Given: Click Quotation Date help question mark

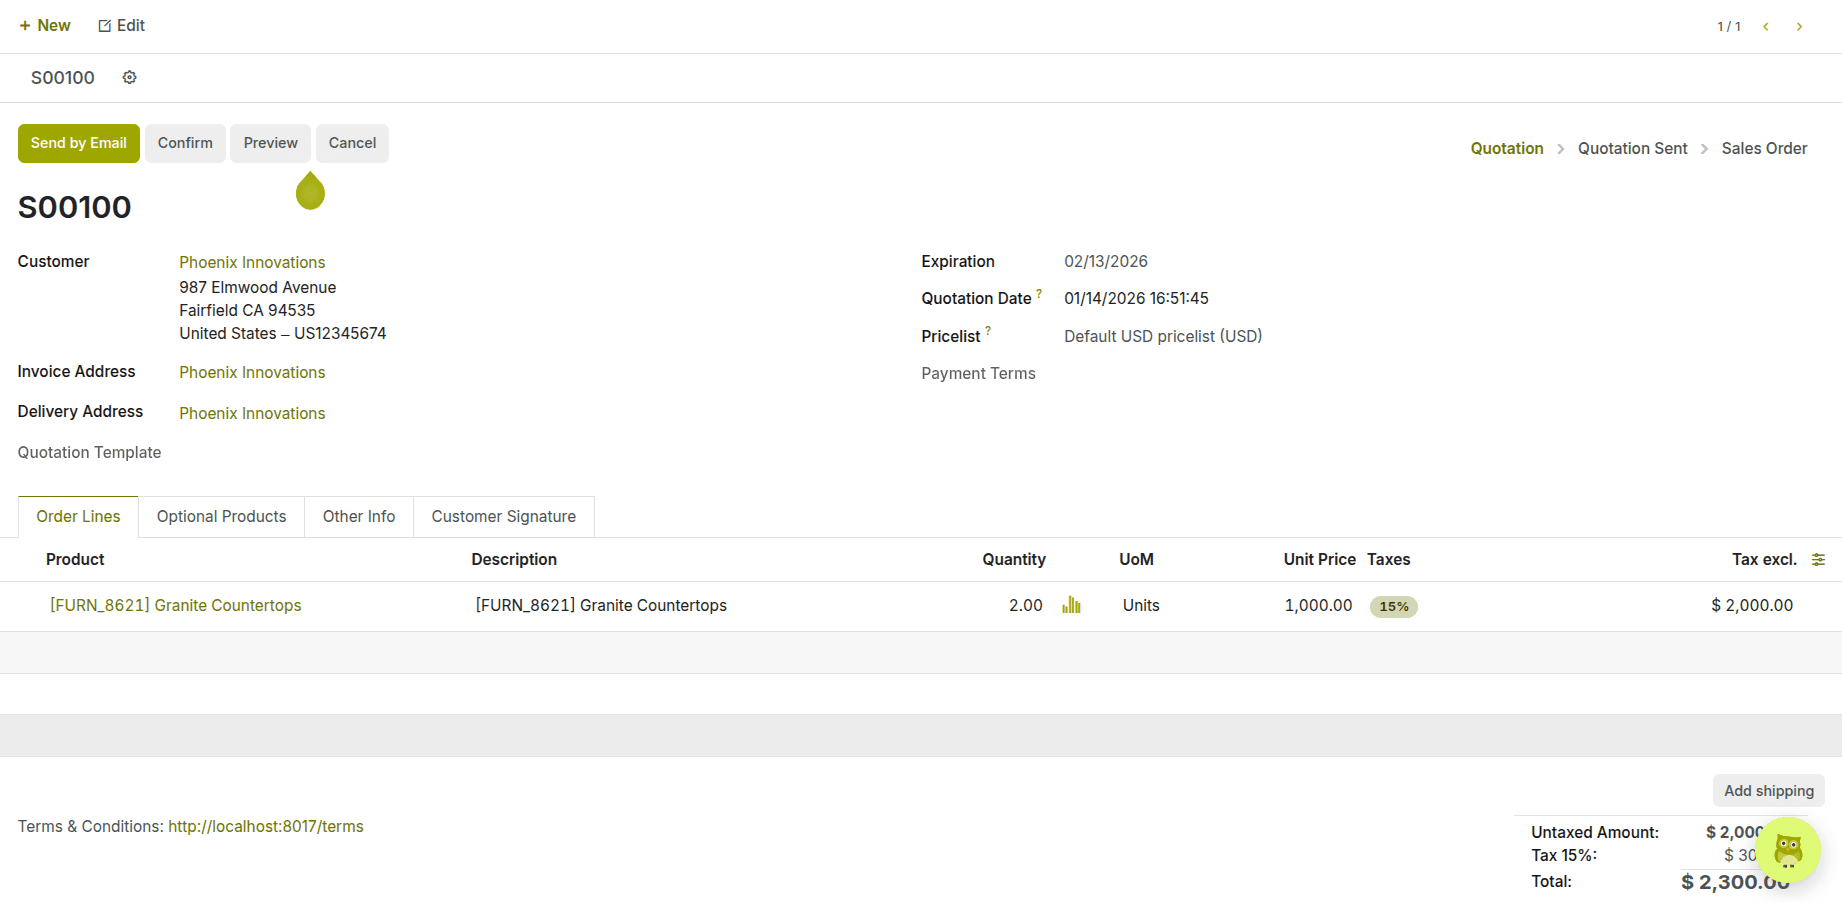Looking at the screenshot, I should point(1039,294).
